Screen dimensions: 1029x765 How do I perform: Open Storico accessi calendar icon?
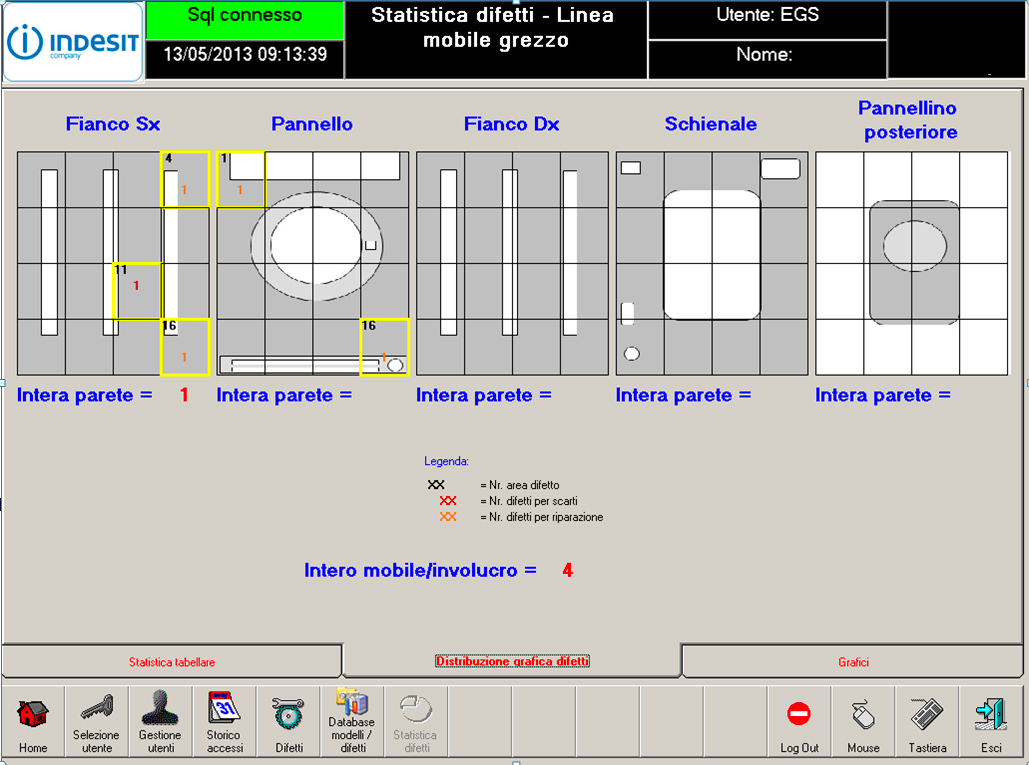(224, 722)
